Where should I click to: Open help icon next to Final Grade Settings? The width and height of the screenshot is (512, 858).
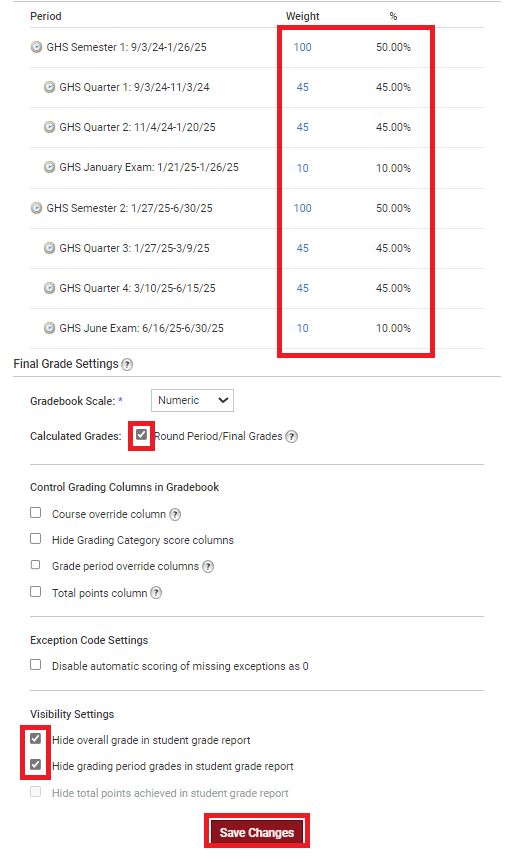[127, 364]
